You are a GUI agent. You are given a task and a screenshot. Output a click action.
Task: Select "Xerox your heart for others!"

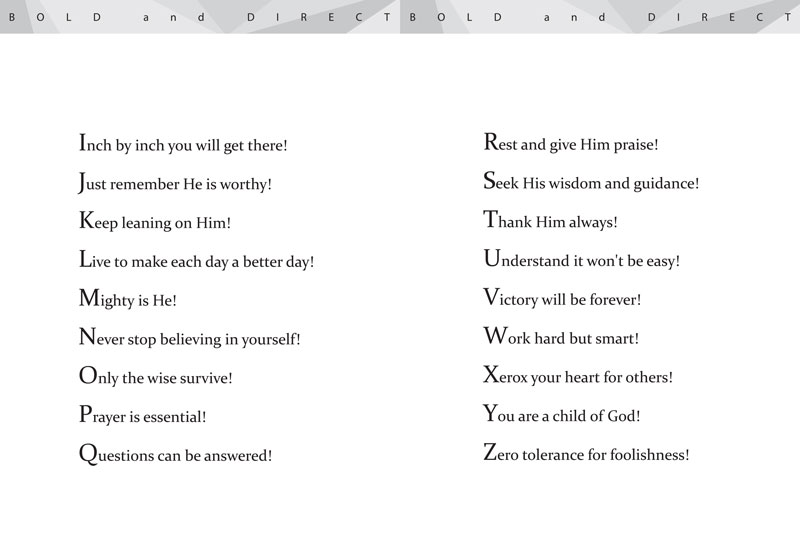point(578,375)
